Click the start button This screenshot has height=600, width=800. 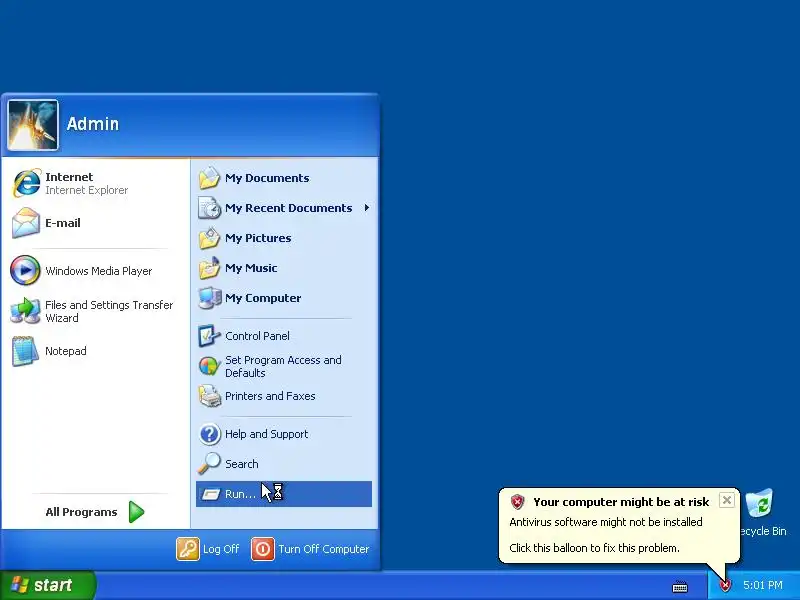[x=48, y=585]
